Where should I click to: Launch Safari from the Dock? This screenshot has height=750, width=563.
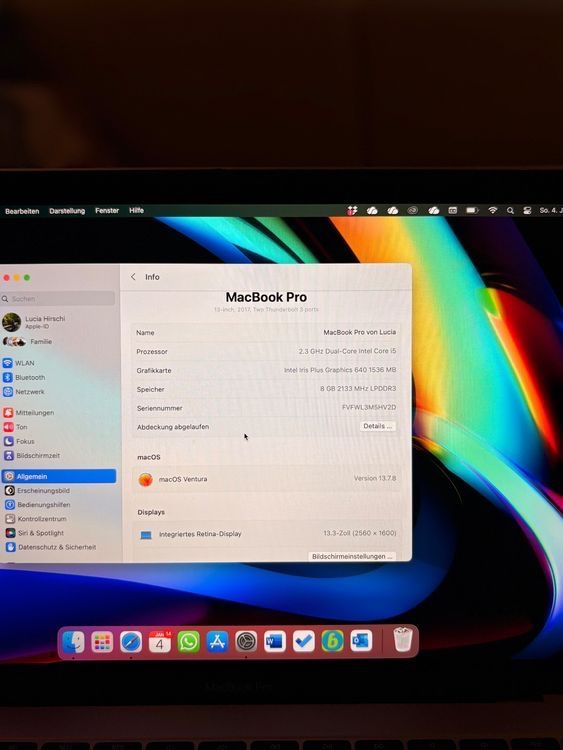click(x=131, y=641)
